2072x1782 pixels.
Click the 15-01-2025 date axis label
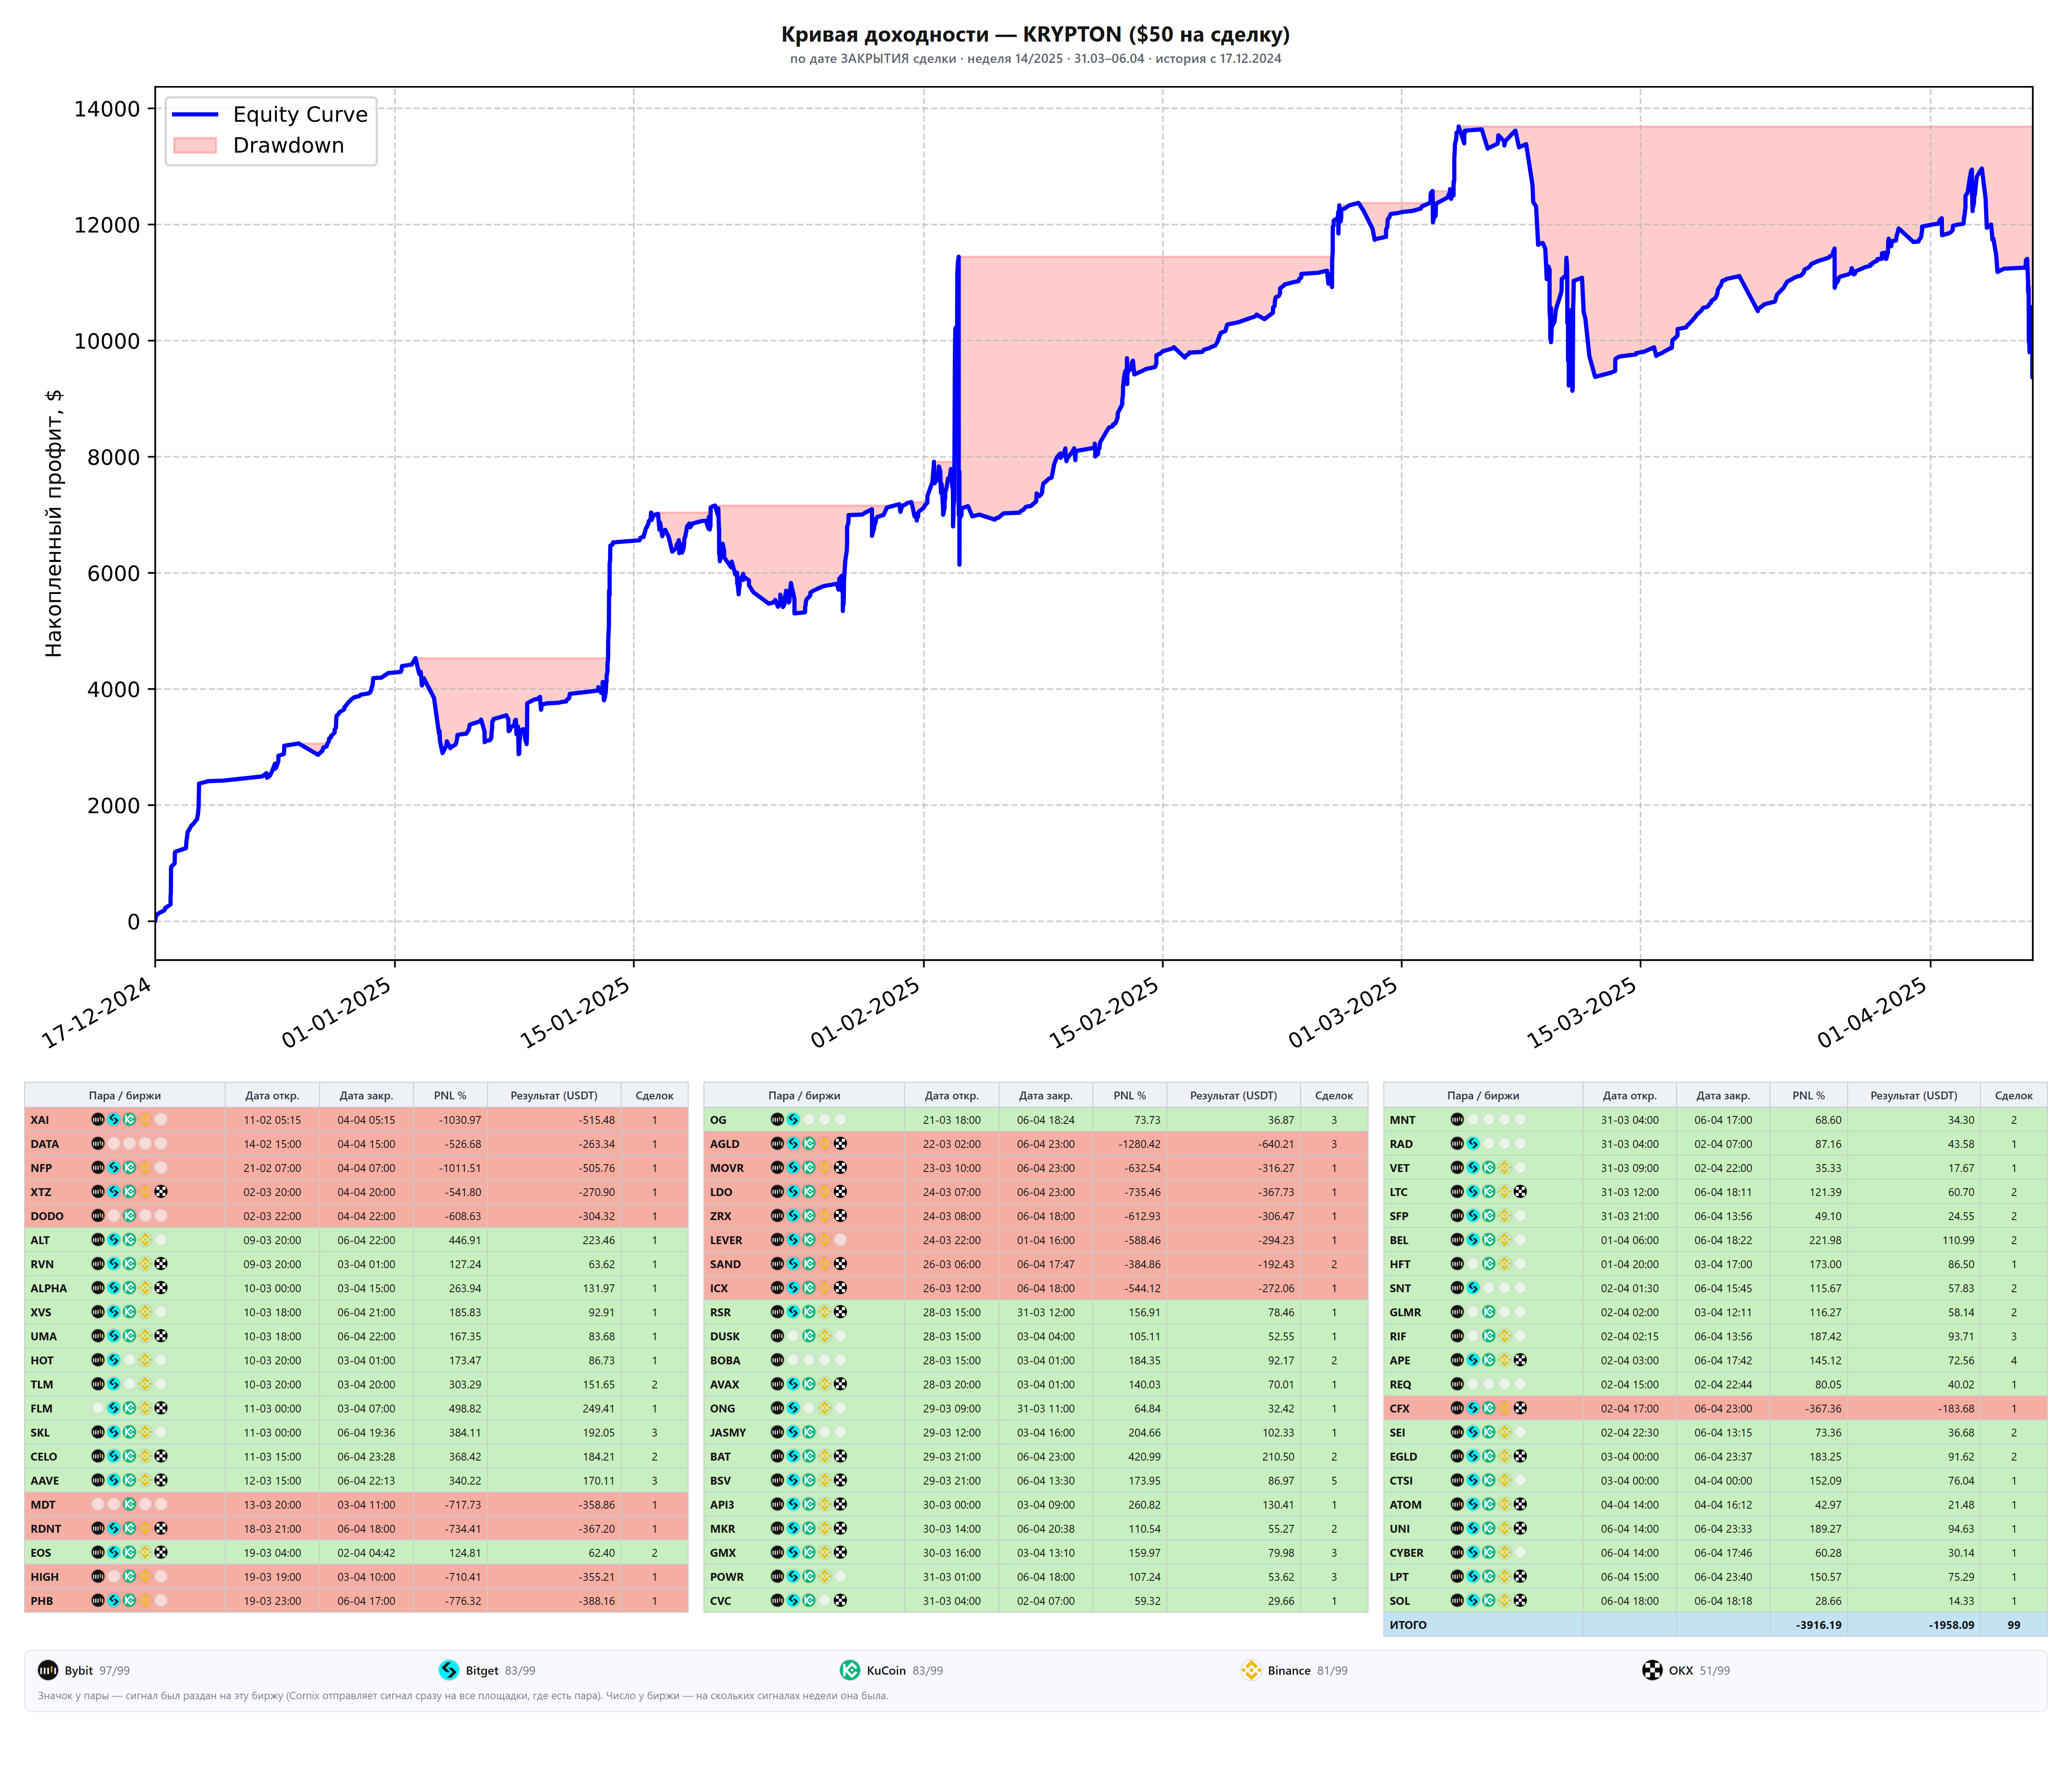(x=575, y=1012)
